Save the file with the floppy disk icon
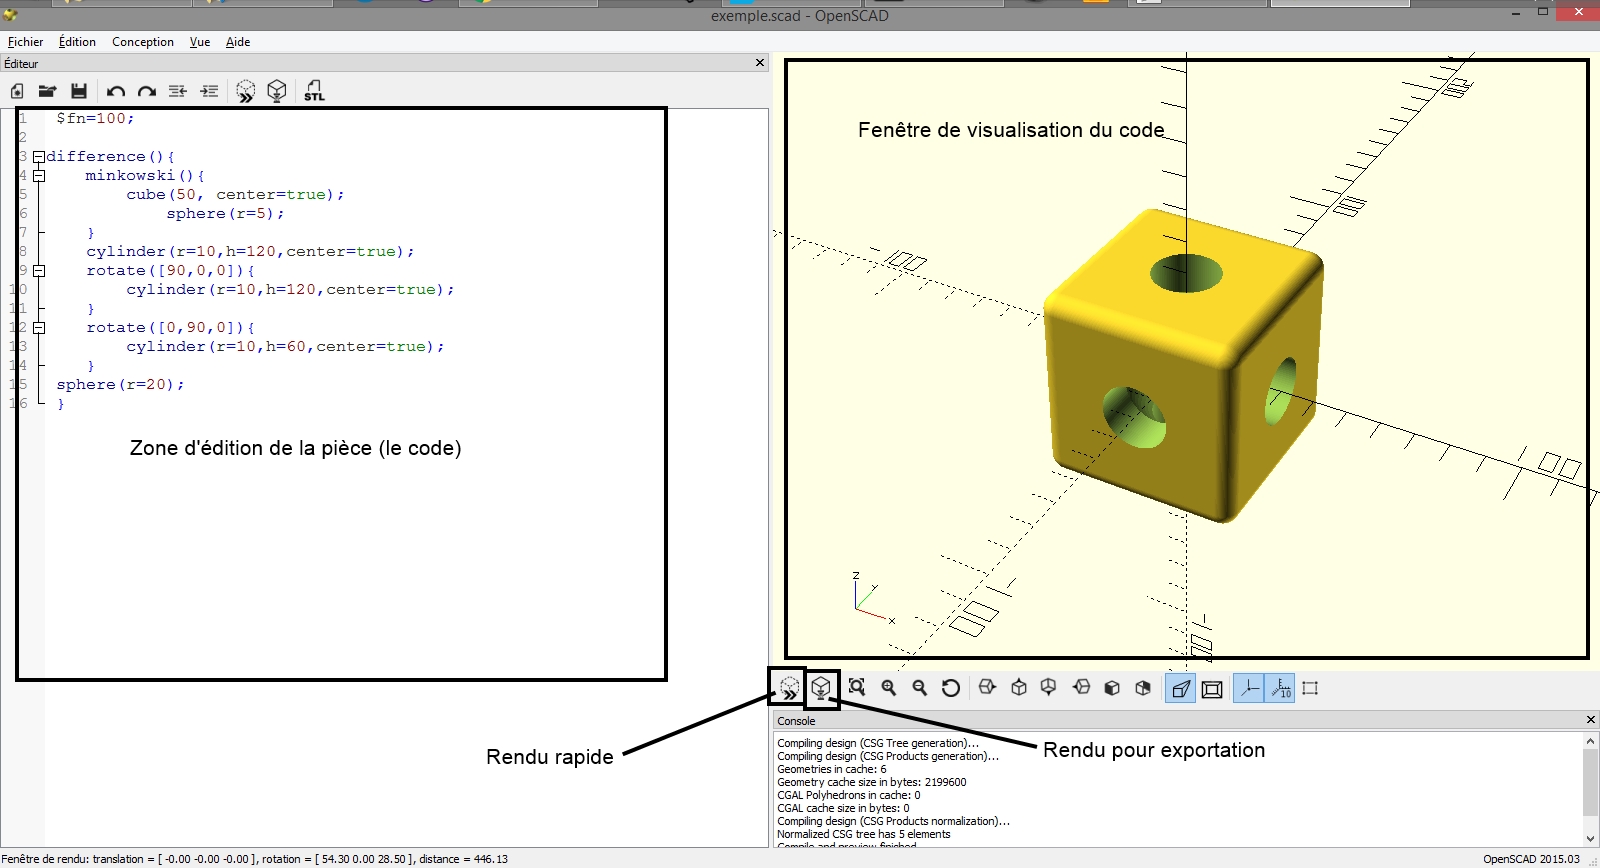This screenshot has width=1600, height=868. click(79, 91)
